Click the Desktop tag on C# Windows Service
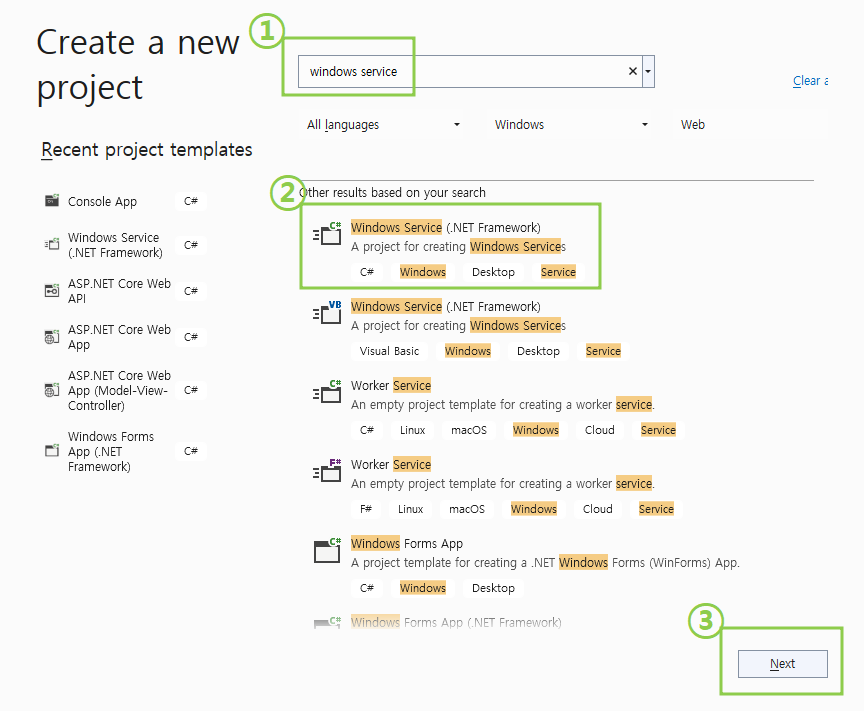Viewport: 864px width, 711px height. tap(493, 272)
